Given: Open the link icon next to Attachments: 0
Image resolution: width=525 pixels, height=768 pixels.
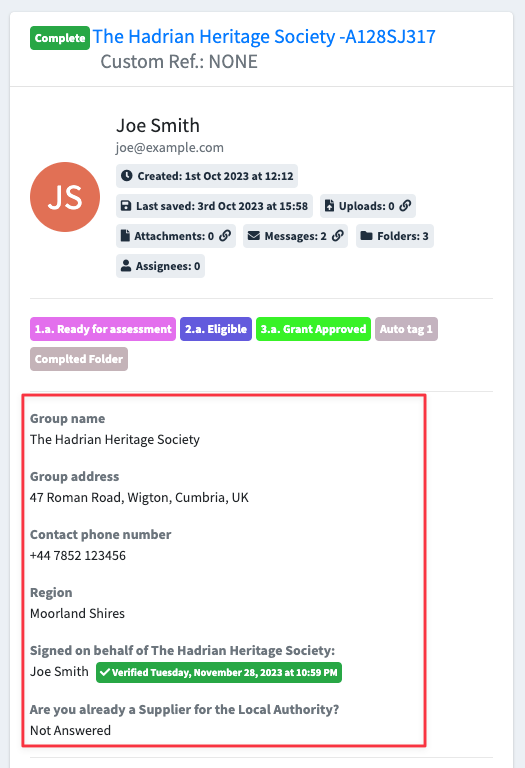Looking at the screenshot, I should (225, 236).
